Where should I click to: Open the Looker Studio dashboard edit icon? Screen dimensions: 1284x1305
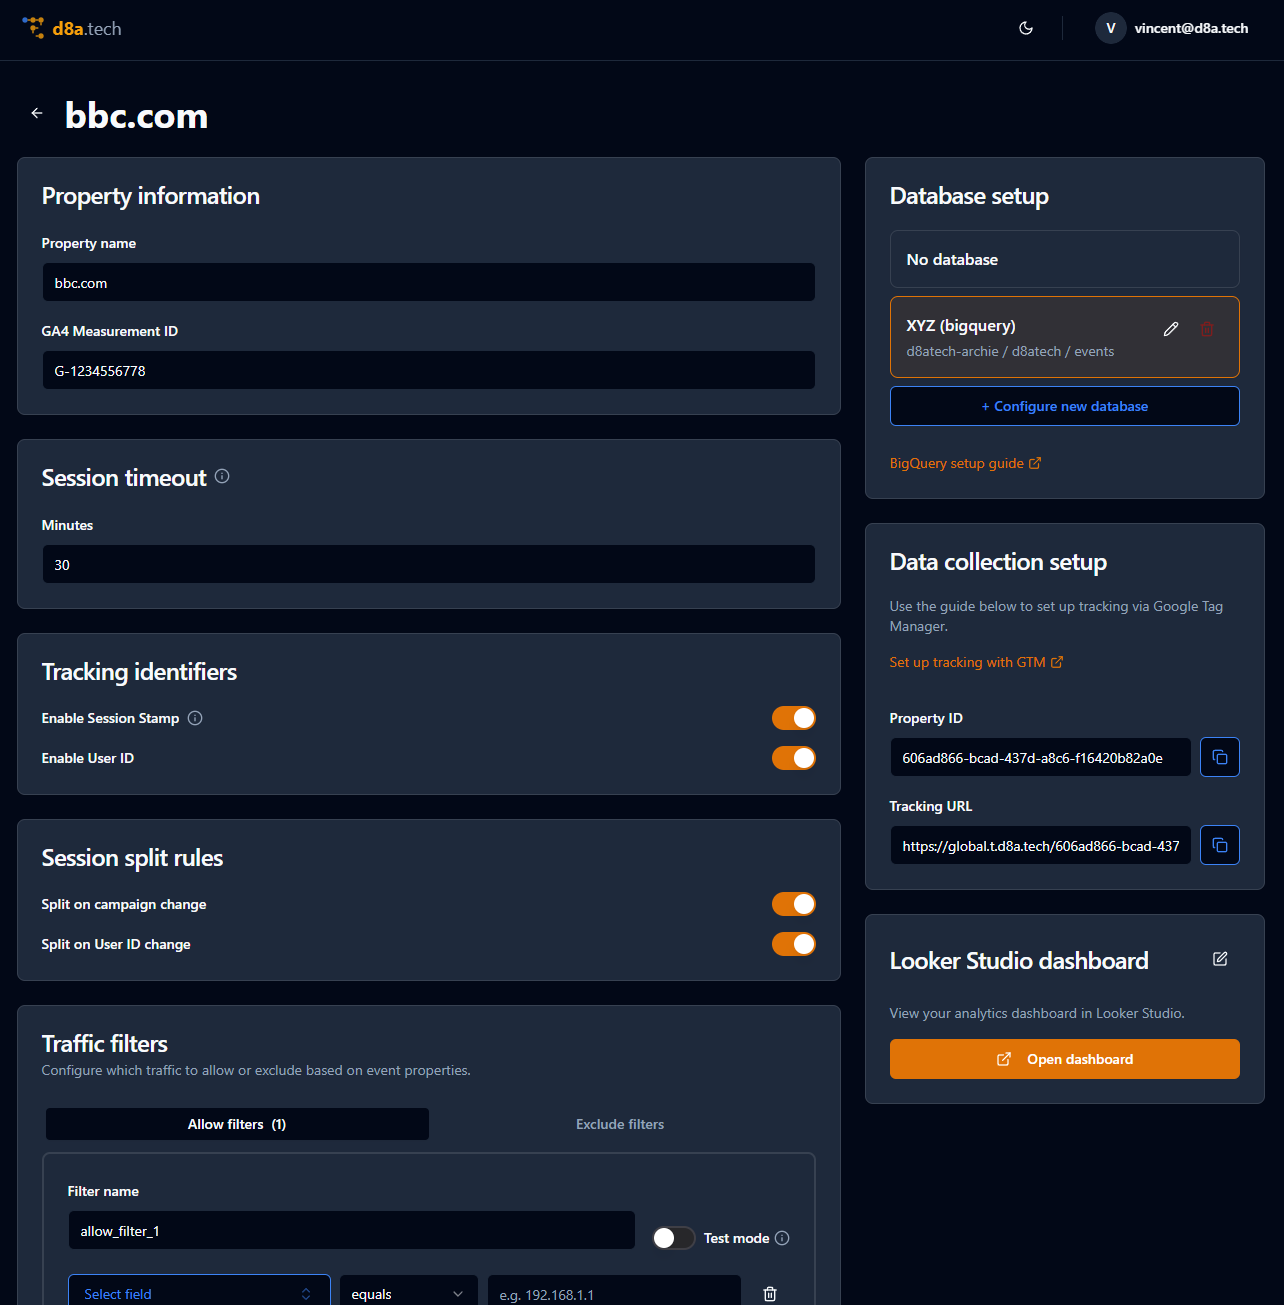[x=1220, y=959]
